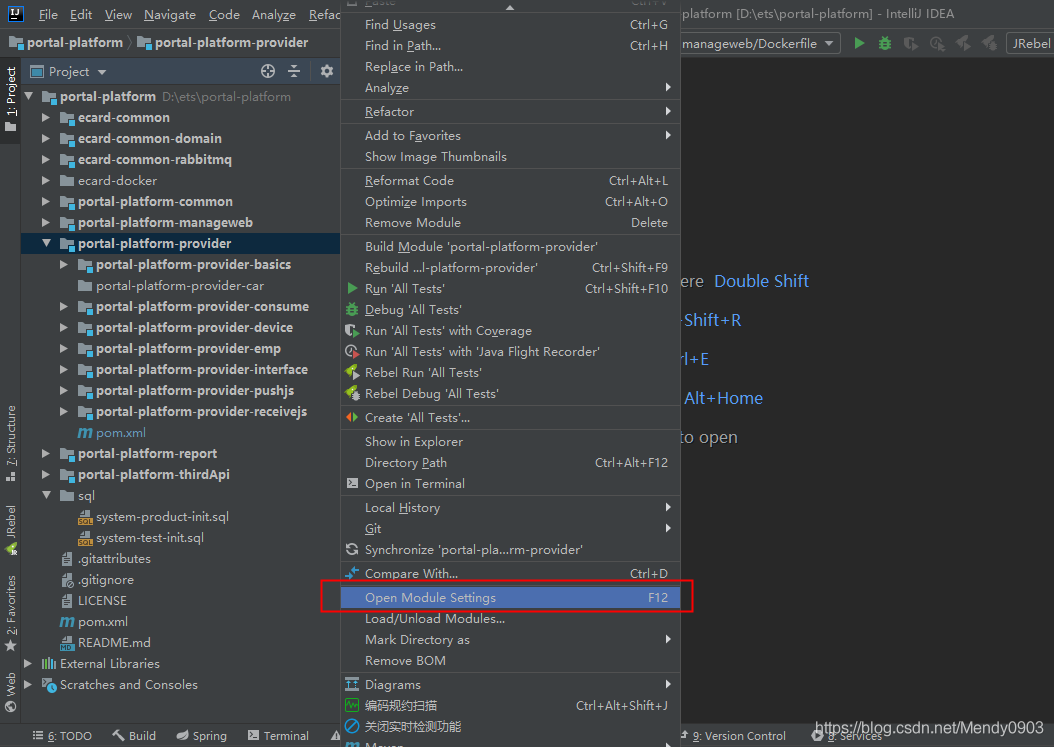1054x747 pixels.
Task: Expand External Libraries node
Action: coord(28,663)
